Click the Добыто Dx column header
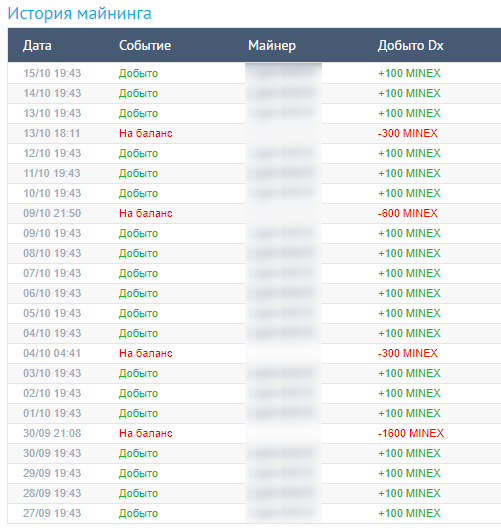Viewport: 501px width, 530px height. 410,46
